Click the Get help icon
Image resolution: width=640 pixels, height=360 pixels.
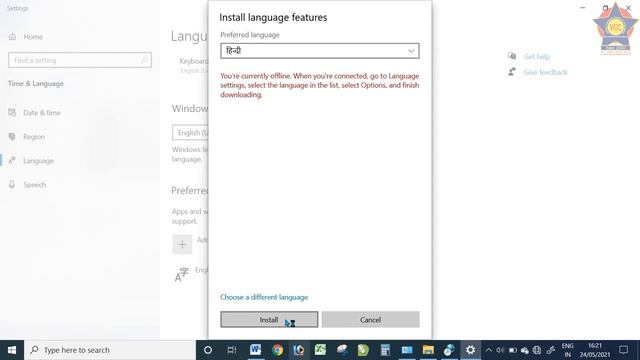(512, 56)
